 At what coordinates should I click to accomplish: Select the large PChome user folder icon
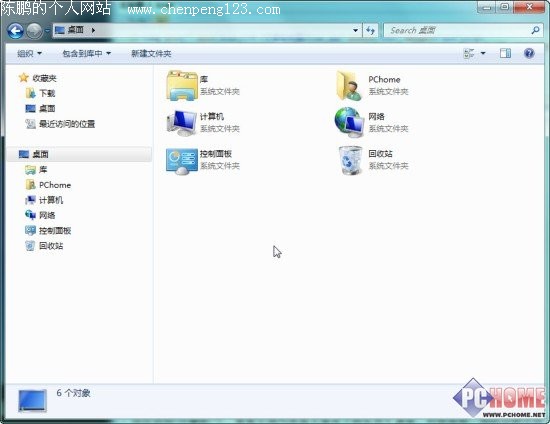pyautogui.click(x=349, y=86)
